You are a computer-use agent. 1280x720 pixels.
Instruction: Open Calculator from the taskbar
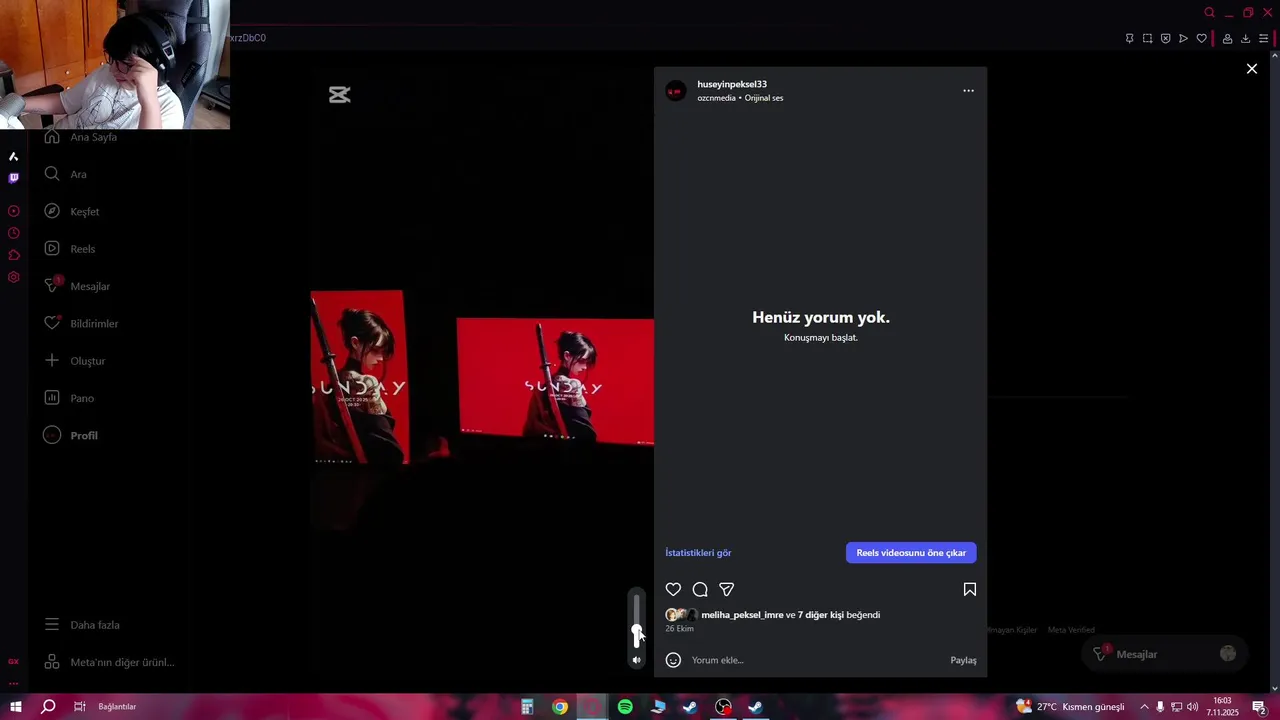527,707
